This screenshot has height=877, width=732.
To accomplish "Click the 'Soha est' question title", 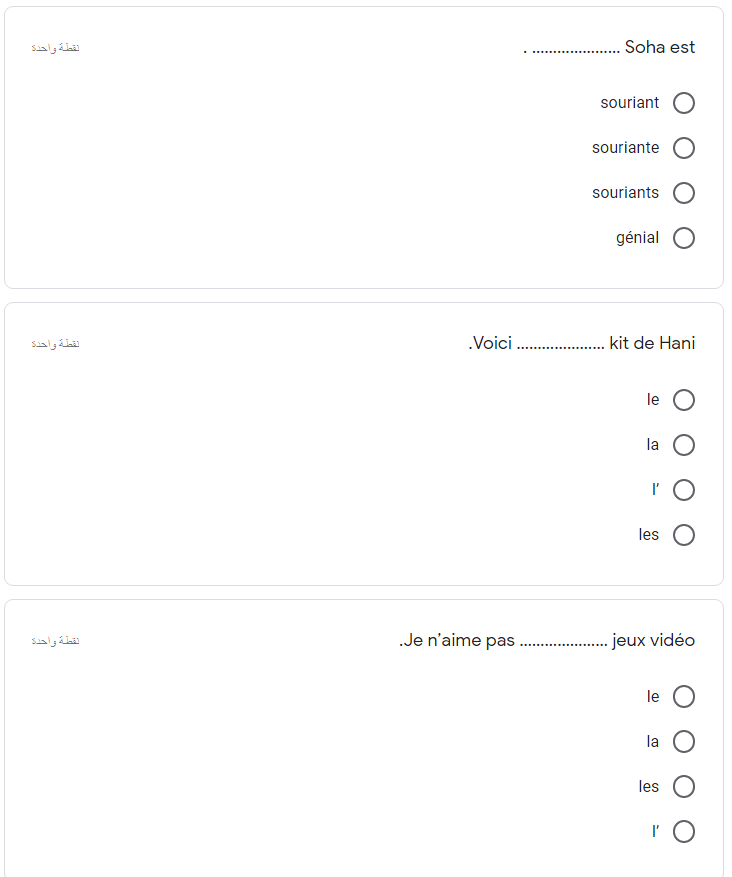I will [x=609, y=47].
